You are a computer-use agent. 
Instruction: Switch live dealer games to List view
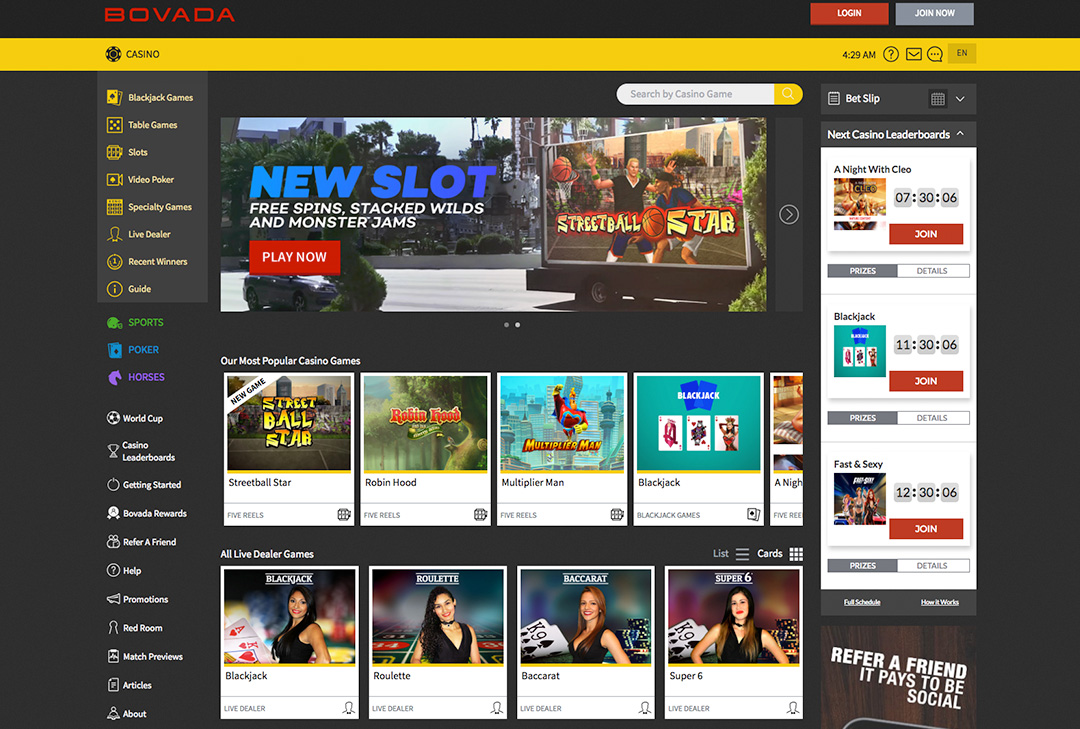point(731,554)
